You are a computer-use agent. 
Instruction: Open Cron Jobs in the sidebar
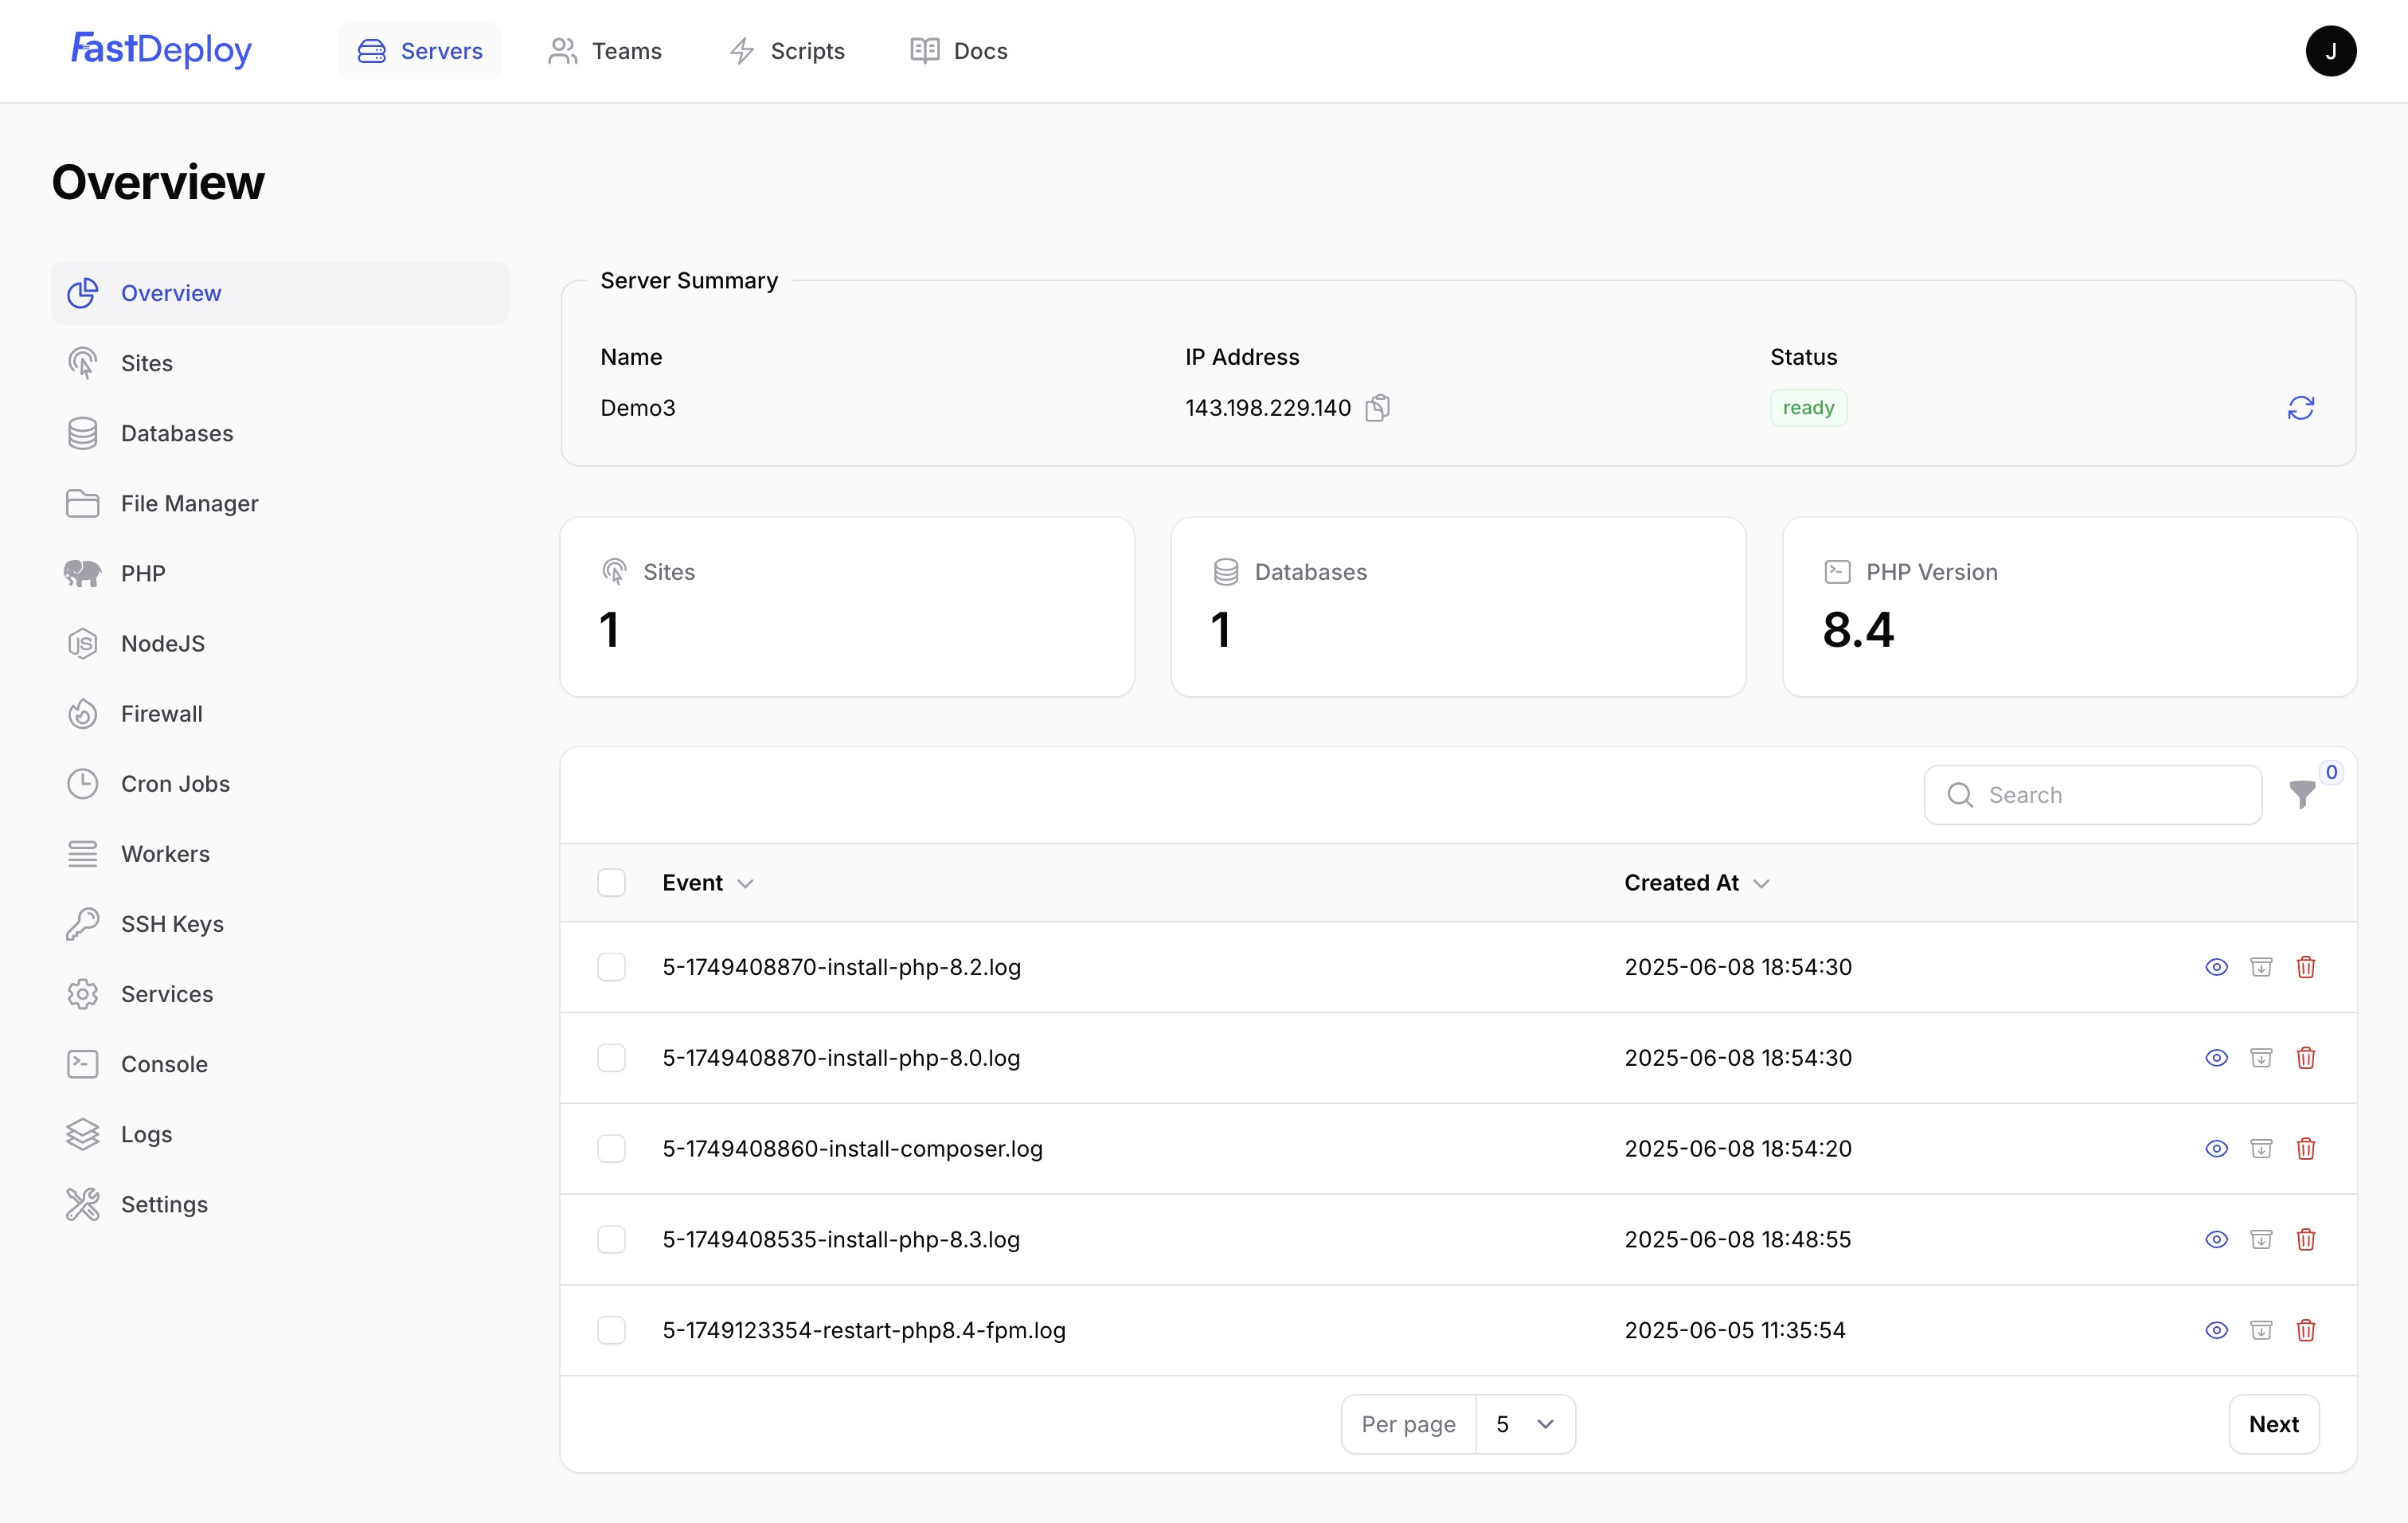pyautogui.click(x=280, y=784)
